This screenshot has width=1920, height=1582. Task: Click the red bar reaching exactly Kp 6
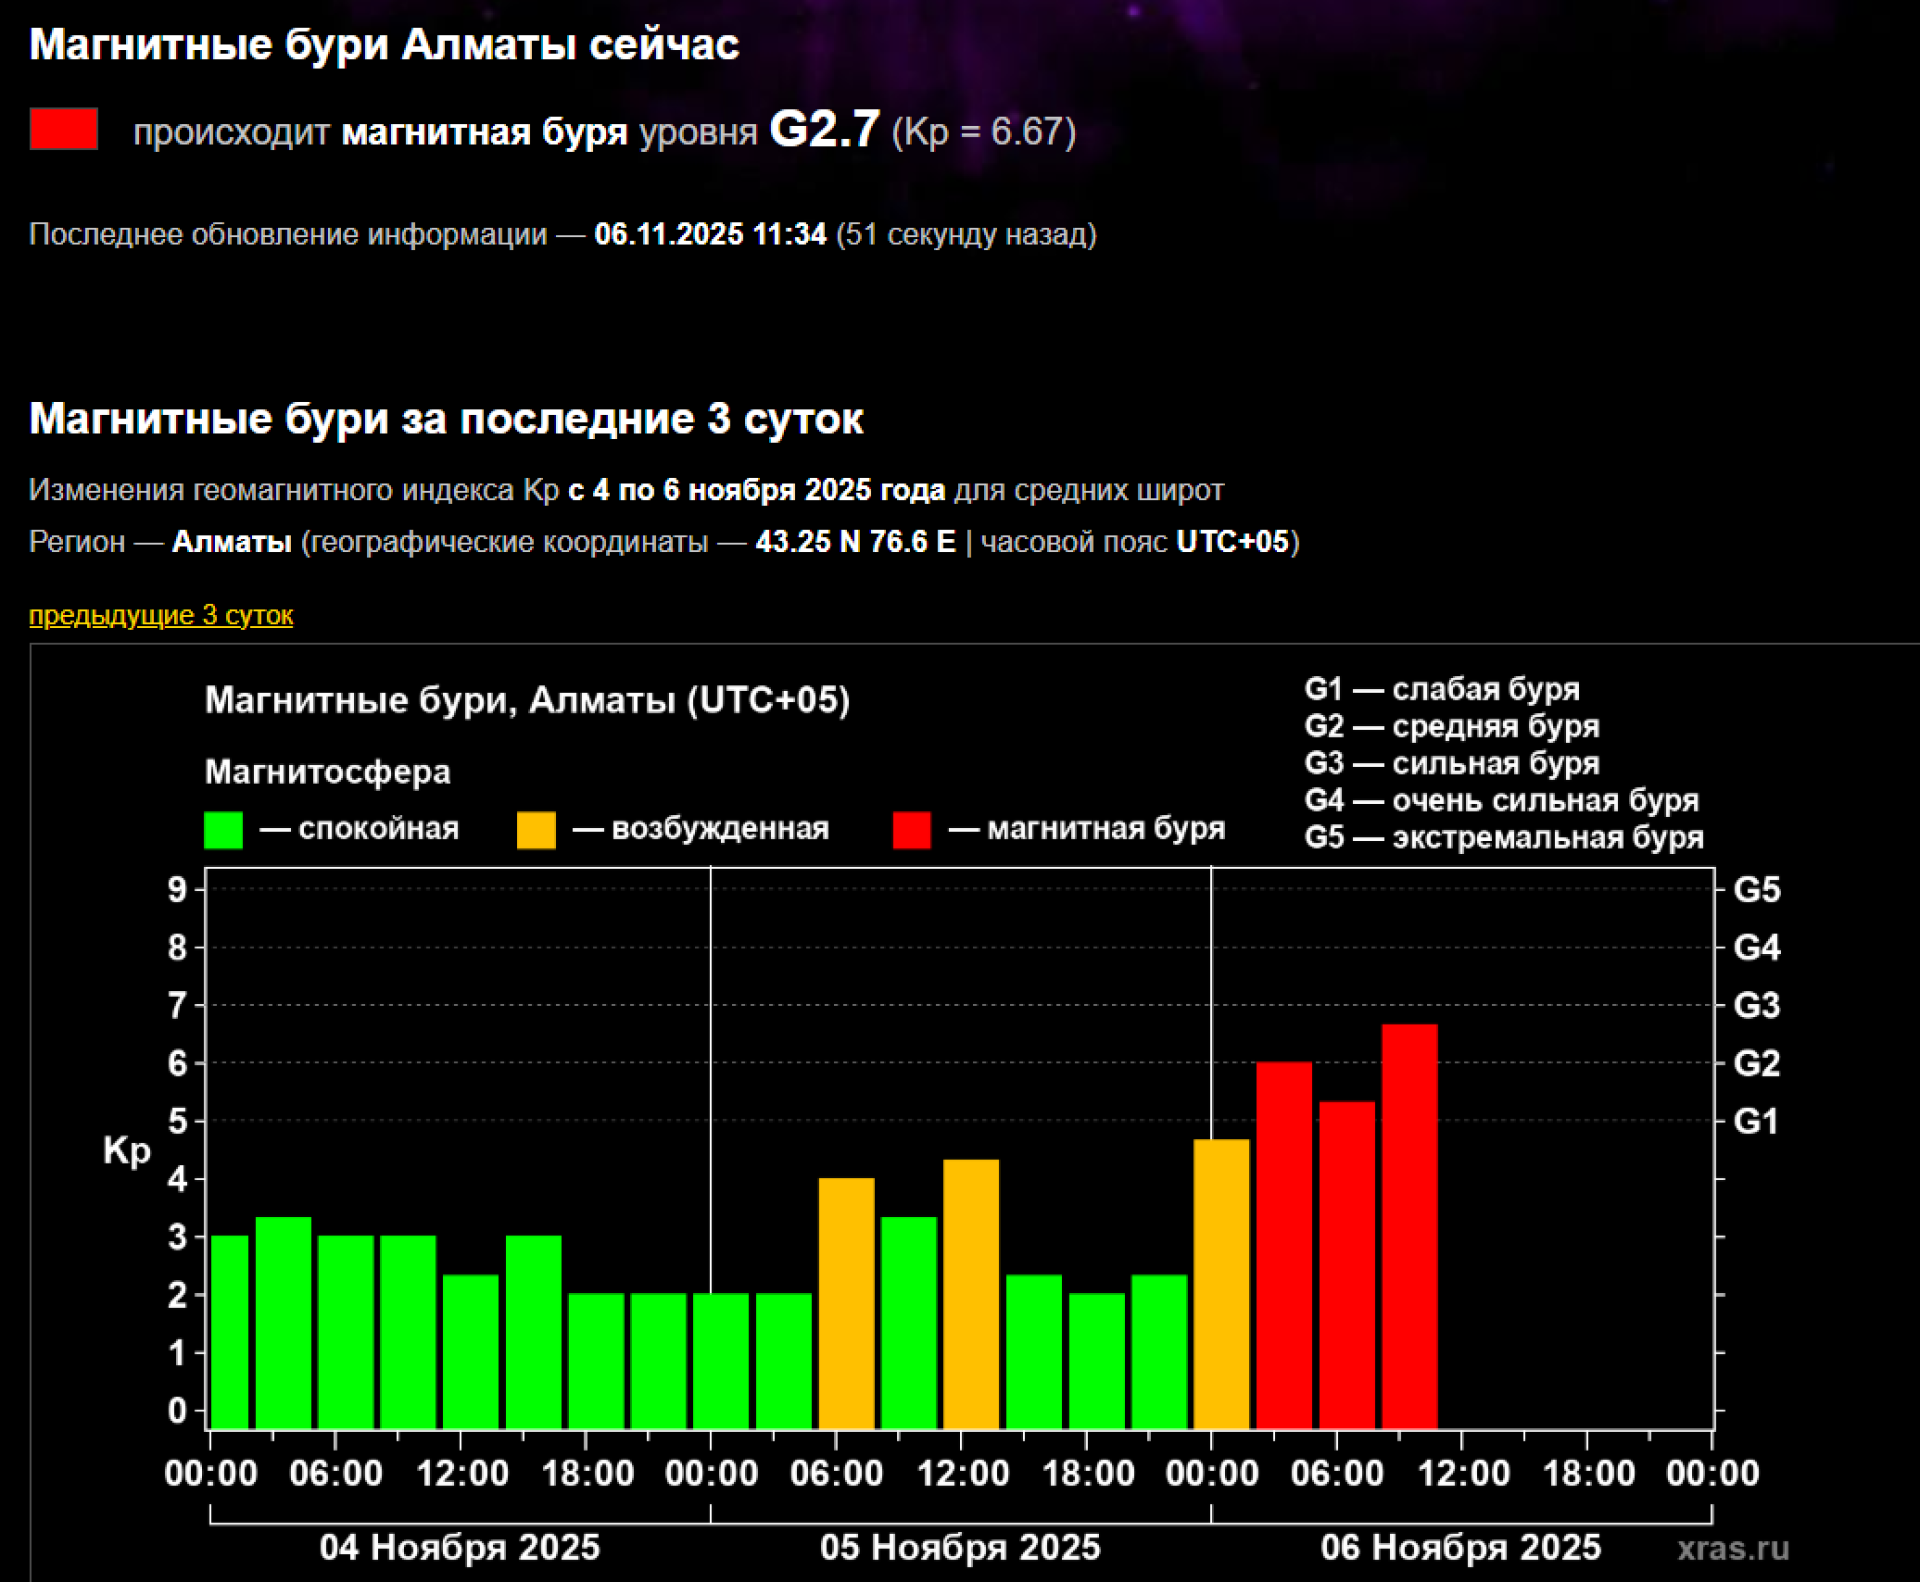pos(1284,1245)
